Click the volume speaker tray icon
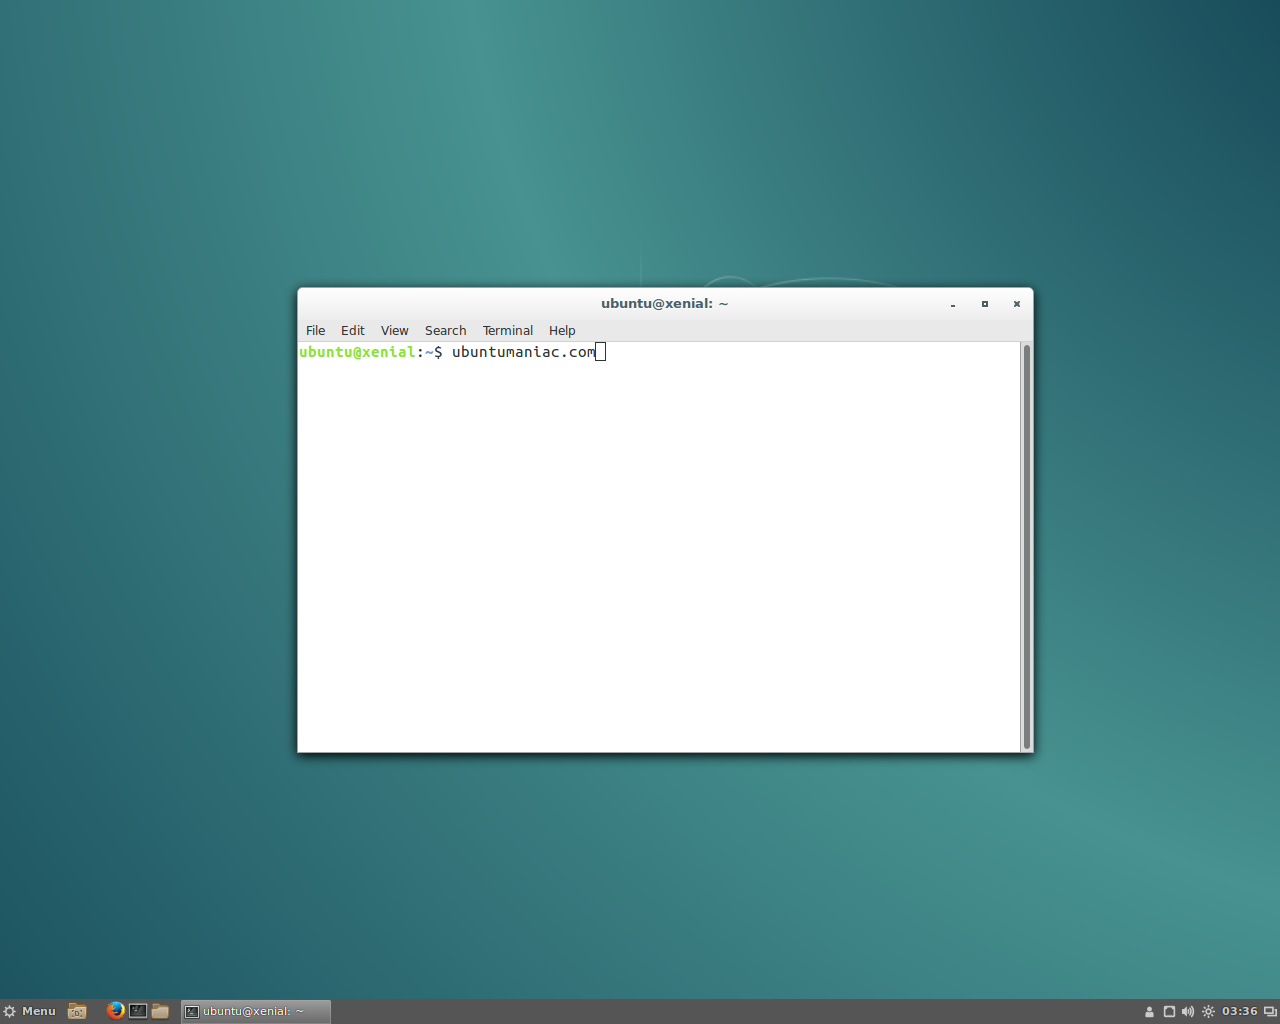This screenshot has height=1024, width=1280. pos(1188,1012)
